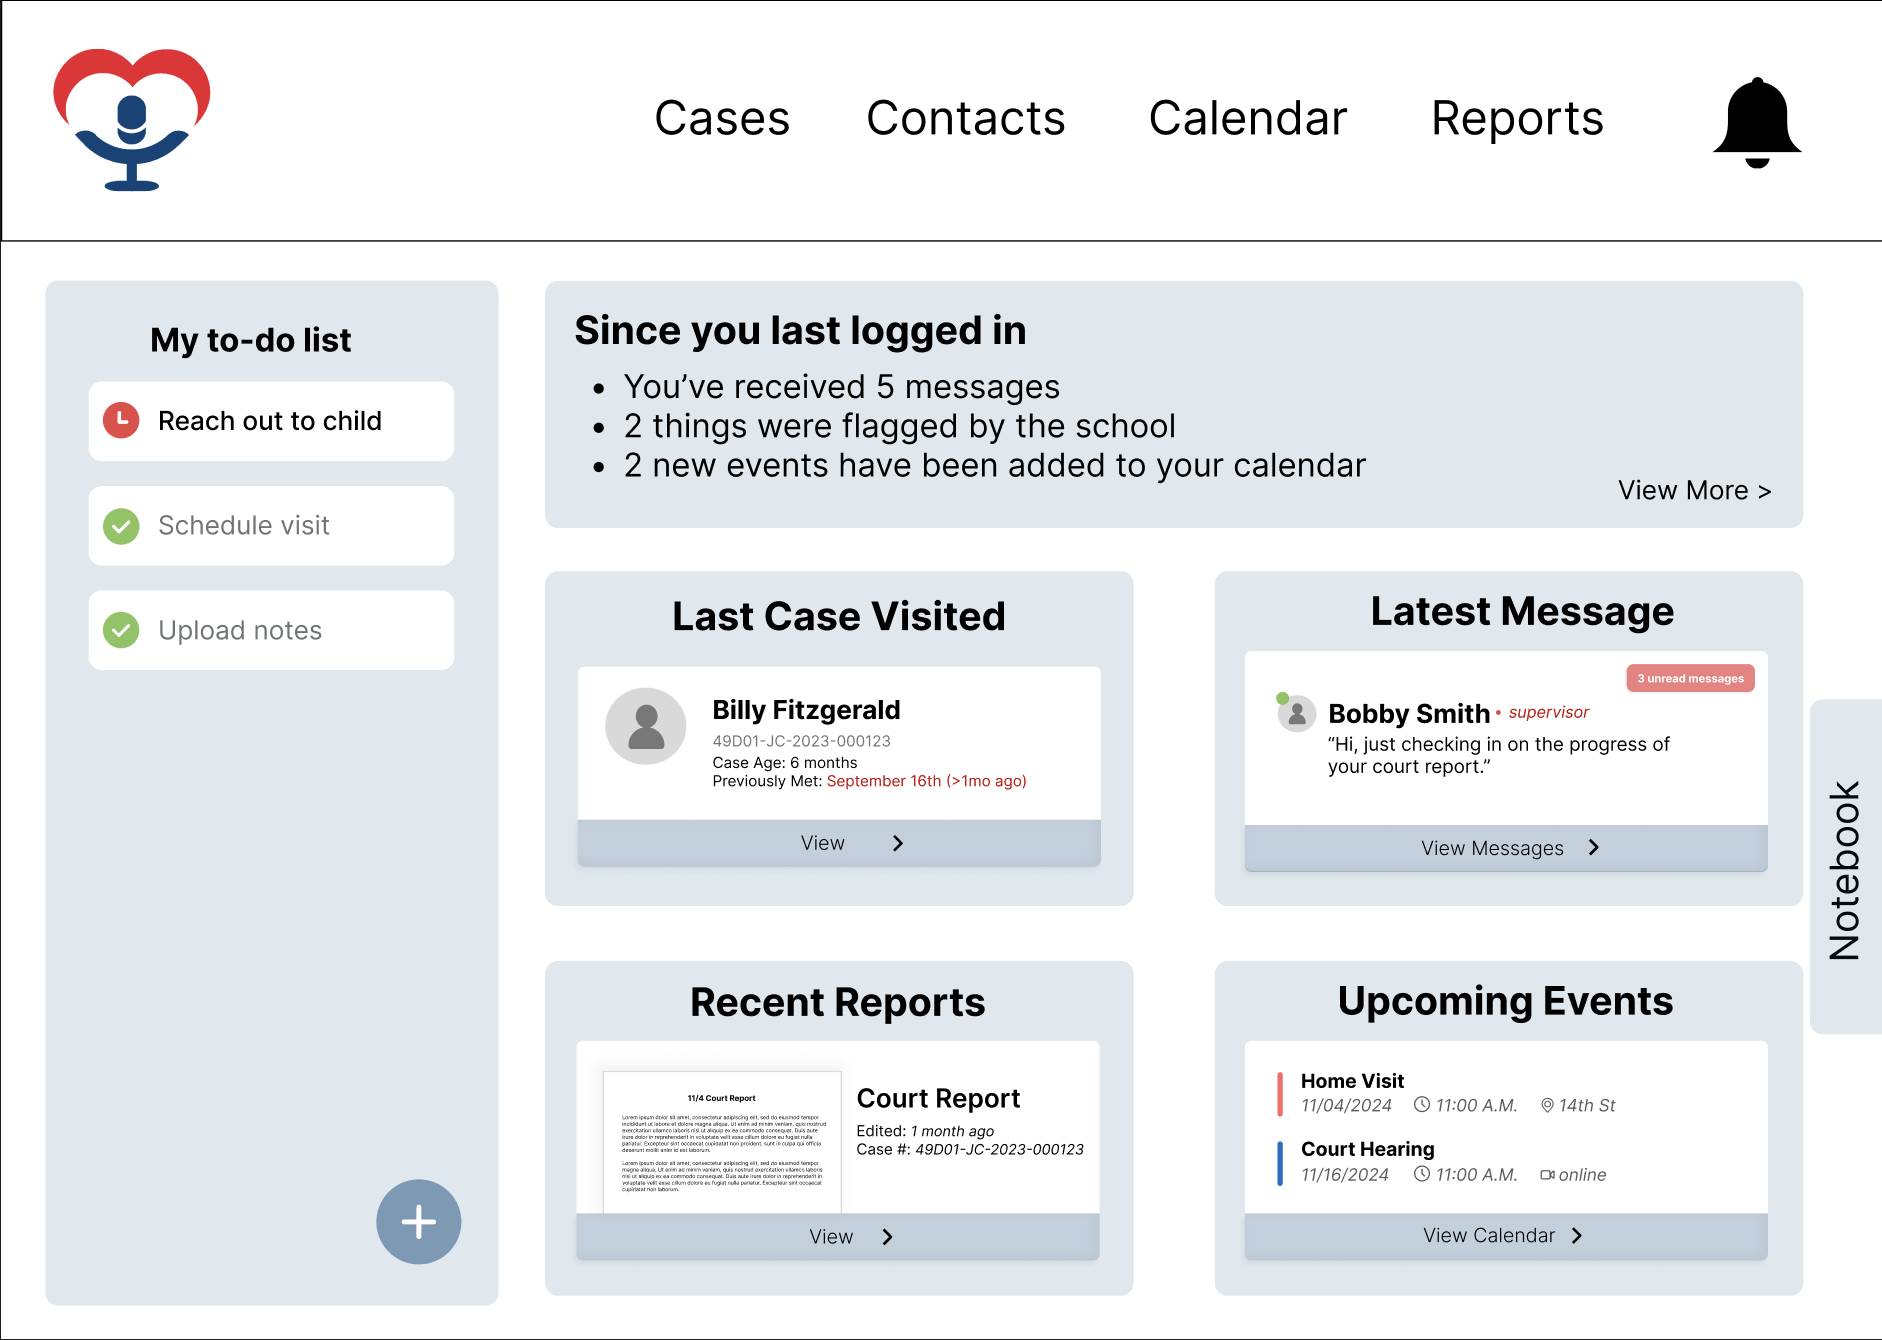Click Billy Fitzgerald name
This screenshot has width=1882, height=1340.
pyautogui.click(x=806, y=709)
